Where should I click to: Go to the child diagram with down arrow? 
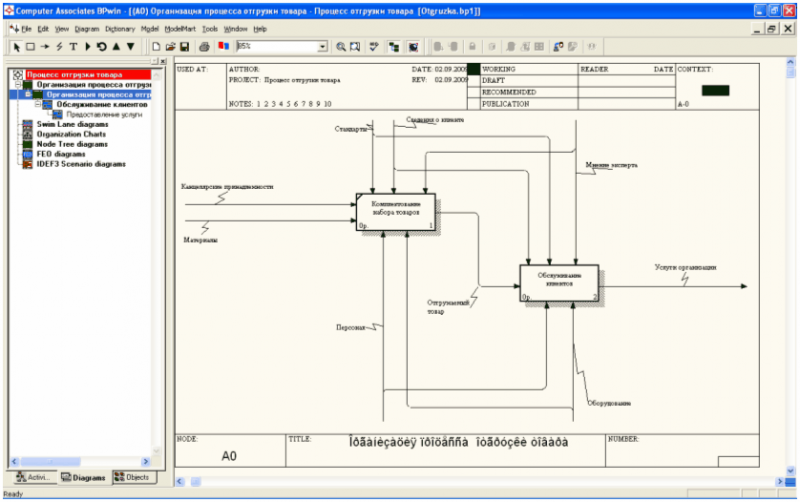(131, 47)
